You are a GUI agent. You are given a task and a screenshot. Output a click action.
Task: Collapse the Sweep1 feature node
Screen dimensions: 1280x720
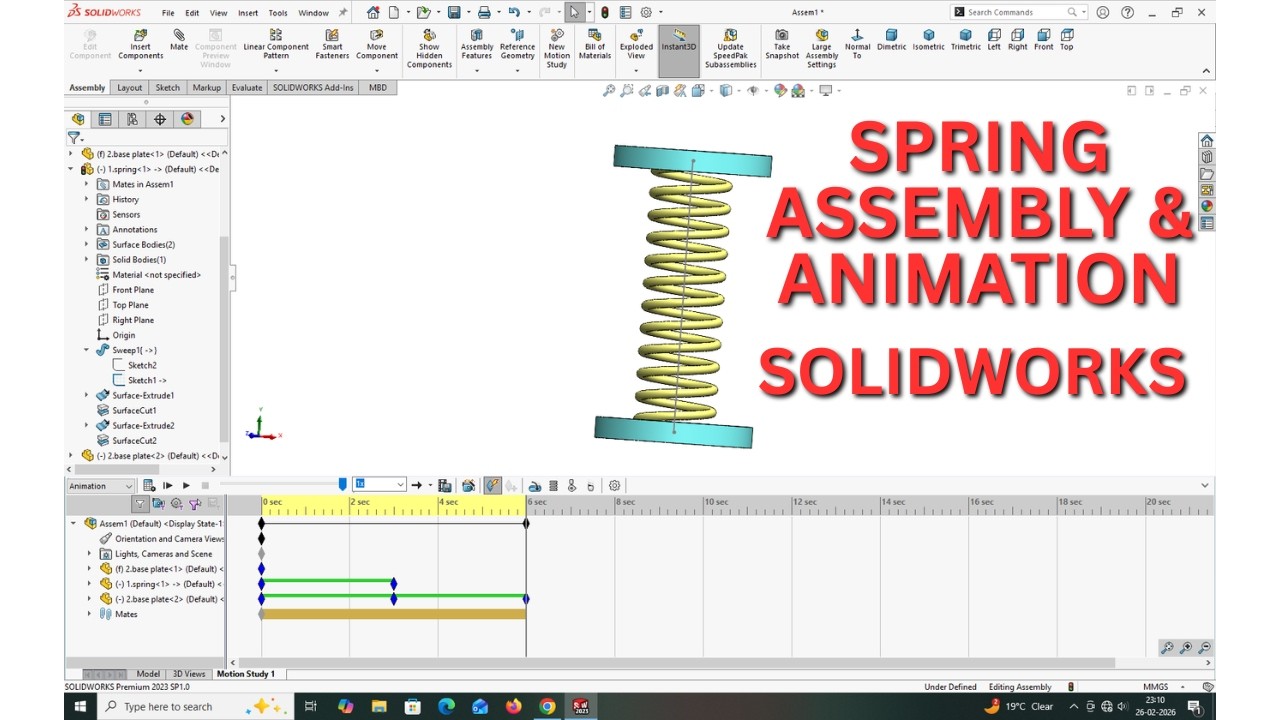pos(86,350)
